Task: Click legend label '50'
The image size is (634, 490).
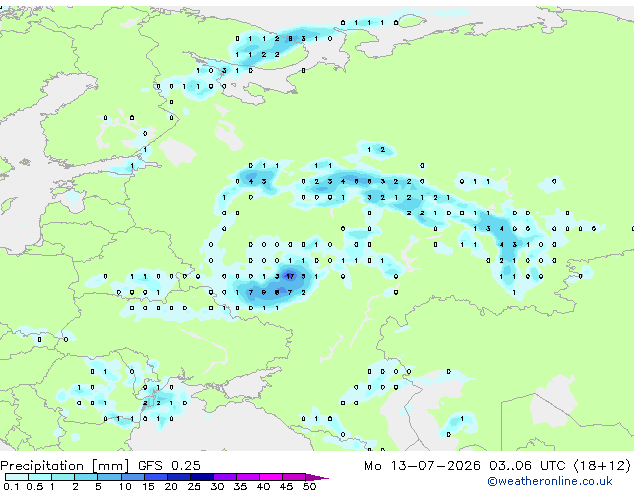Action: pyautogui.click(x=309, y=486)
